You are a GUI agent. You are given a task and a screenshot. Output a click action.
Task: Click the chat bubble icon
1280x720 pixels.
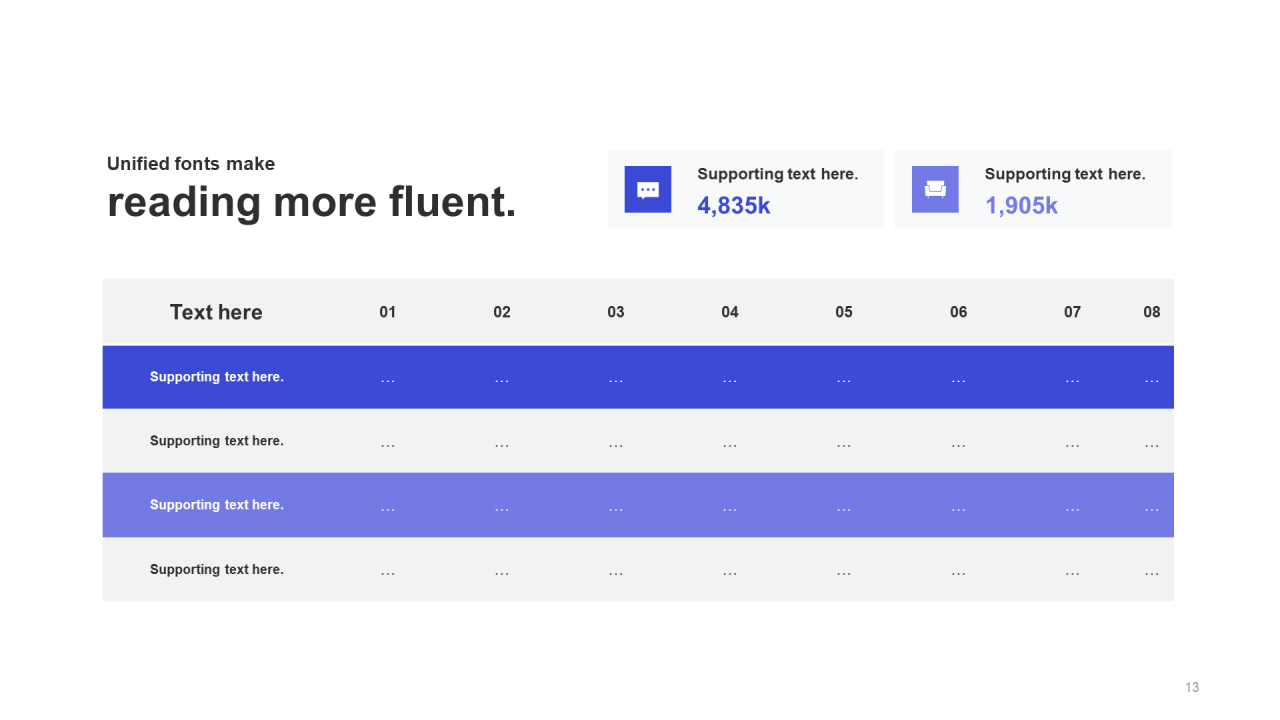point(648,189)
